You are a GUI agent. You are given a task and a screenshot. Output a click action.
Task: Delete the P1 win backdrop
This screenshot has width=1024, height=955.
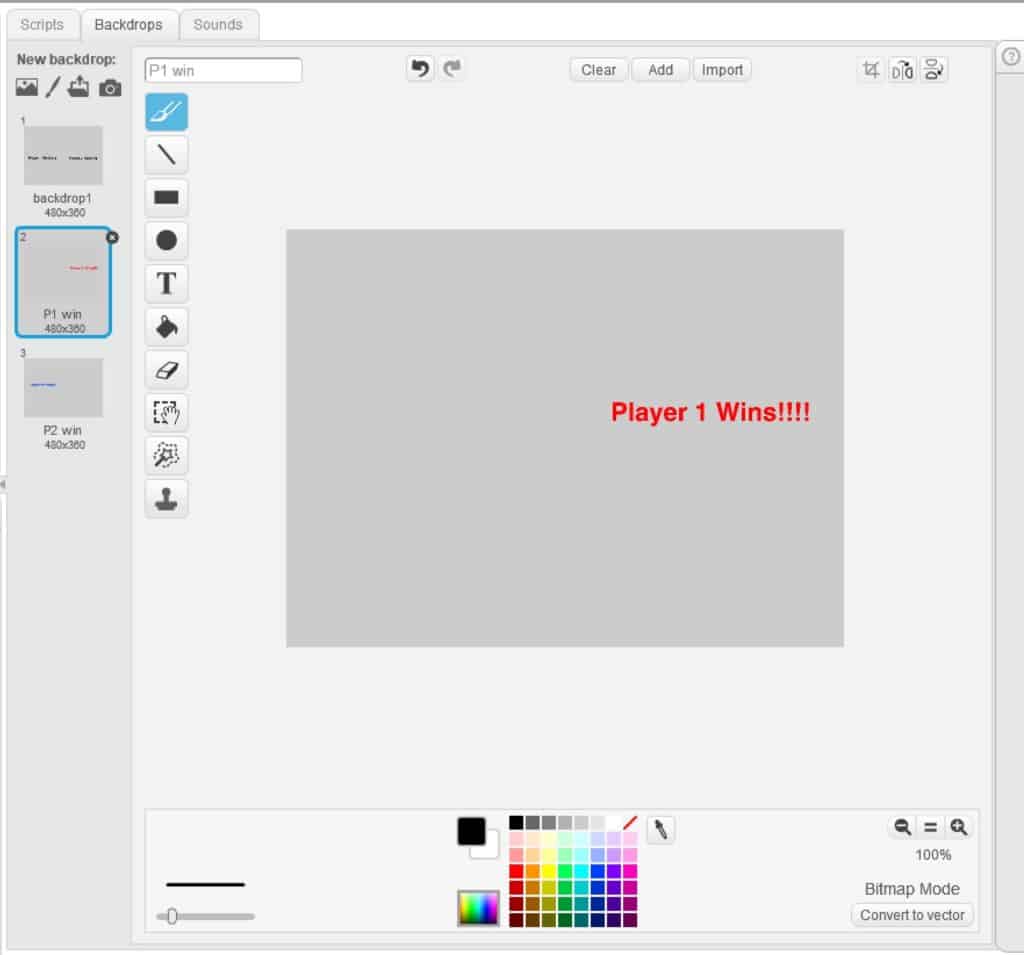(112, 237)
